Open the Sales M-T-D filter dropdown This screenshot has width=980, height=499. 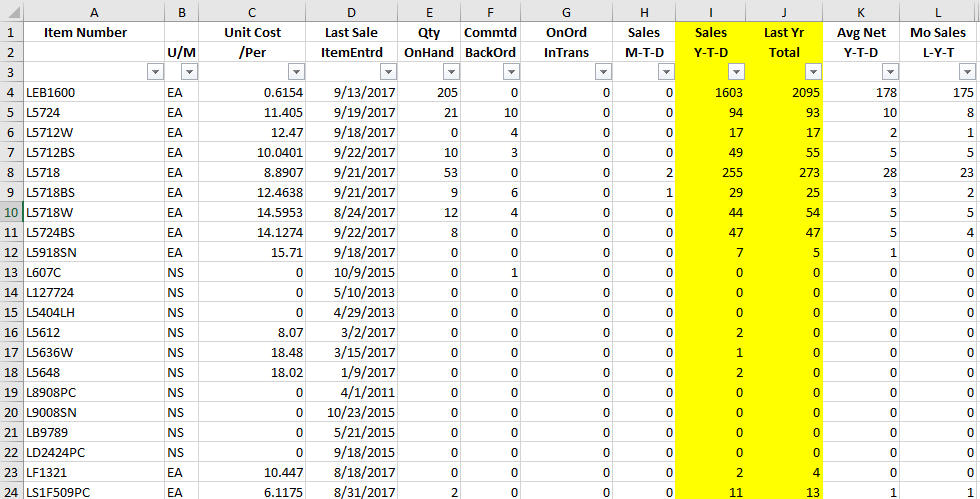666,73
